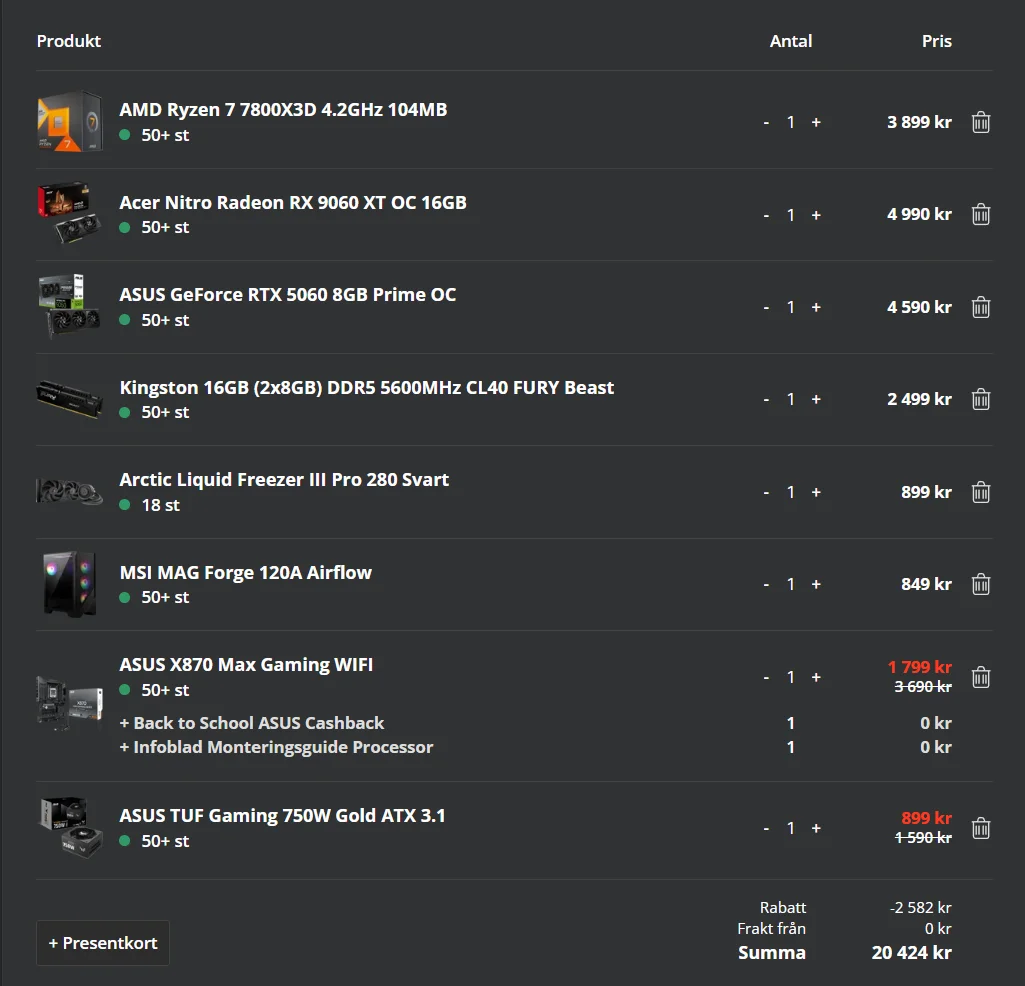Click the Rabatt amount -2 582 kr
Viewport: 1025px width, 986px height.
coord(920,908)
